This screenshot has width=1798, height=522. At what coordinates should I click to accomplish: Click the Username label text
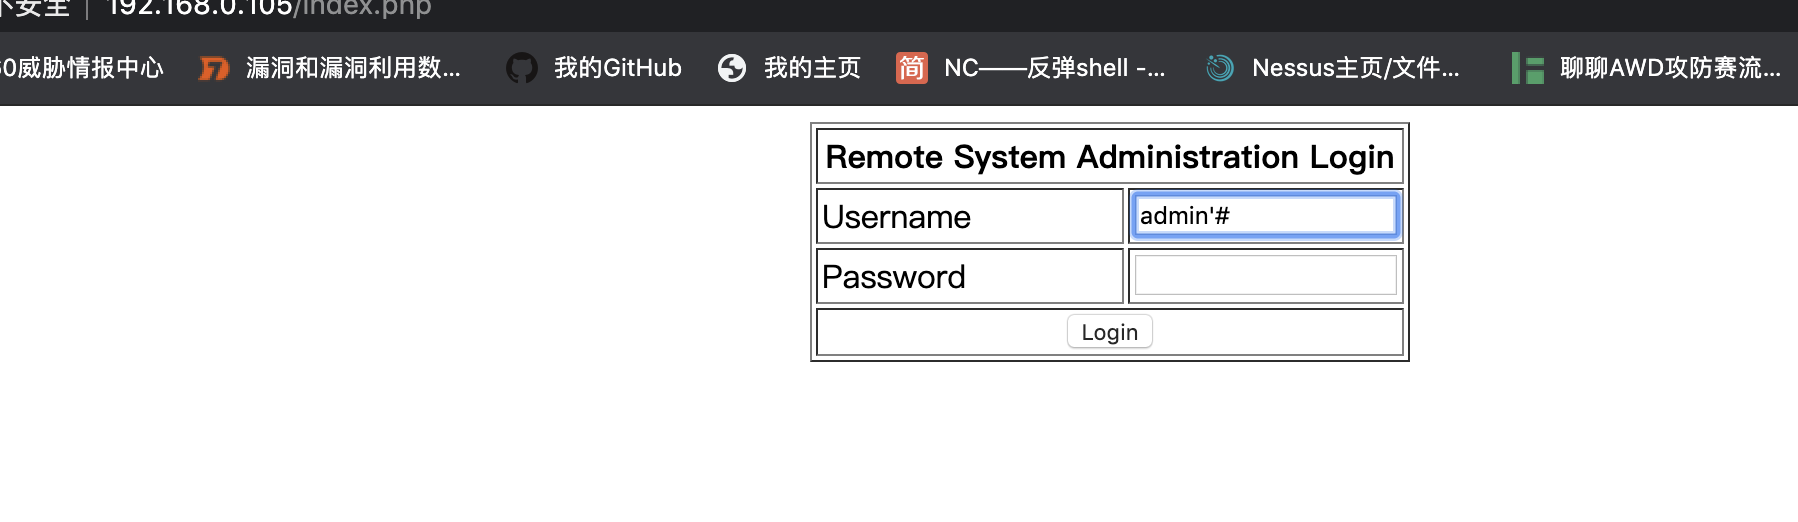tap(896, 217)
